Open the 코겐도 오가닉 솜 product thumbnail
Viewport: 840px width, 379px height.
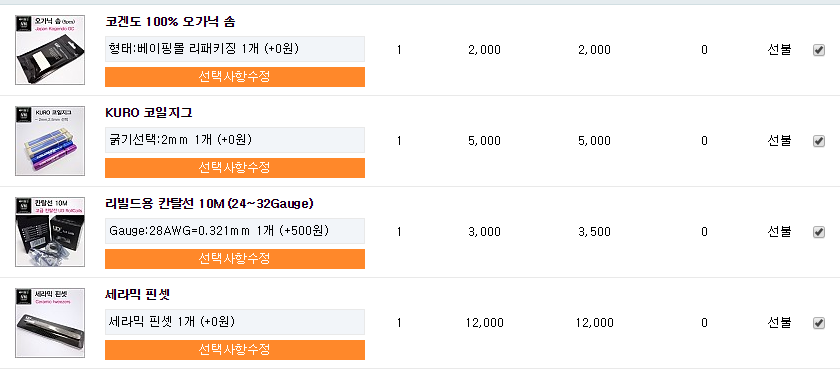point(50,50)
